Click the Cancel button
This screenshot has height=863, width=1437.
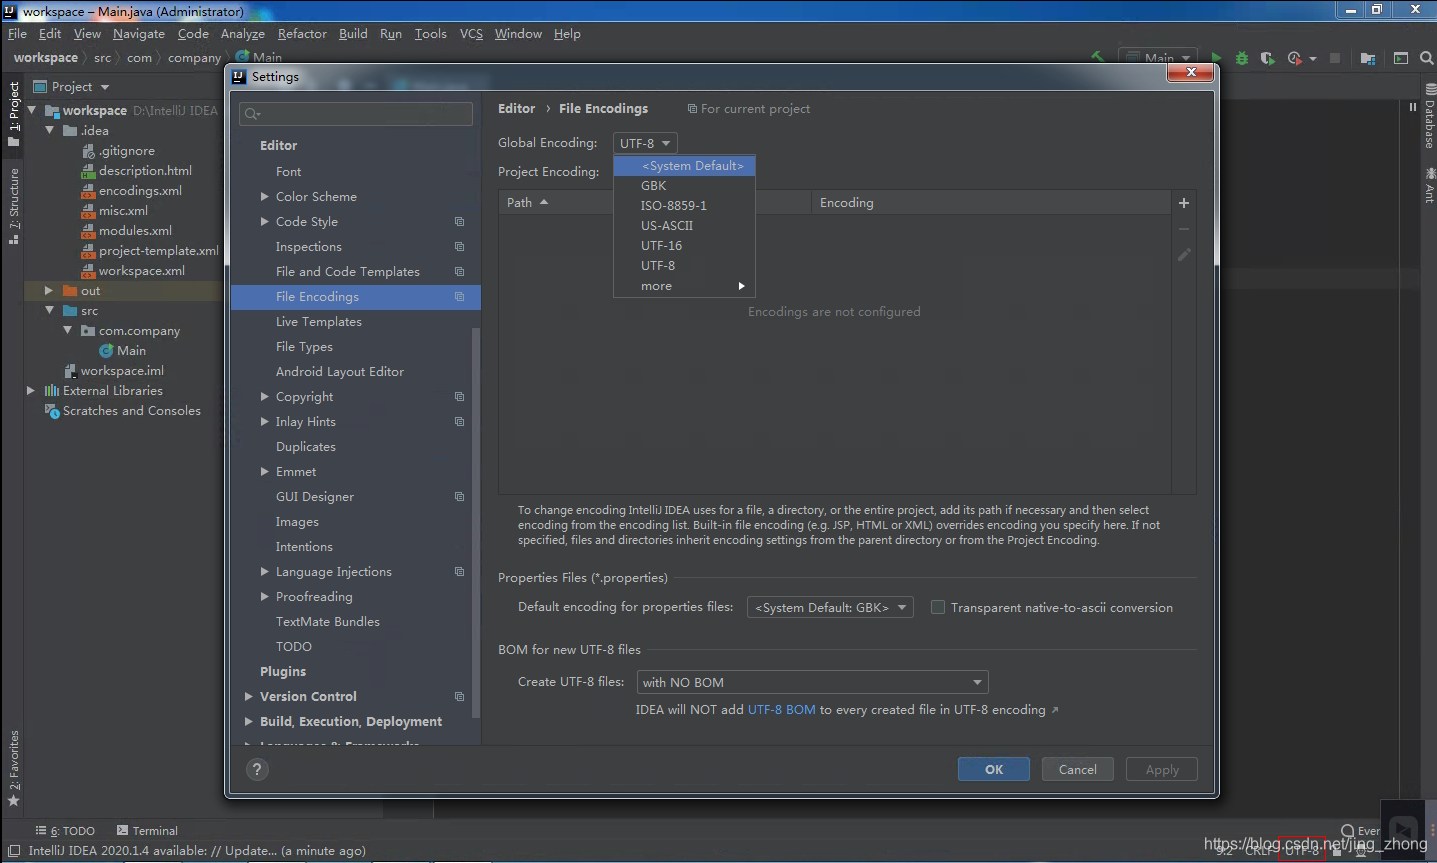click(x=1078, y=769)
